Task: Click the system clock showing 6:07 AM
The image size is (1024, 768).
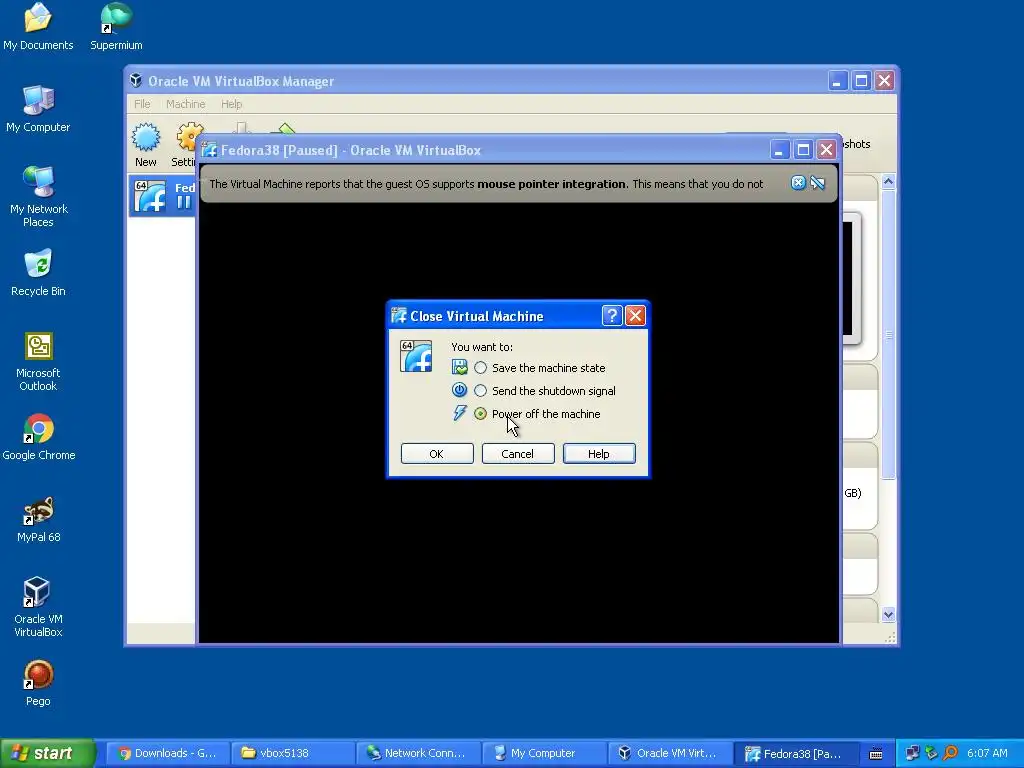Action: pyautogui.click(x=987, y=753)
